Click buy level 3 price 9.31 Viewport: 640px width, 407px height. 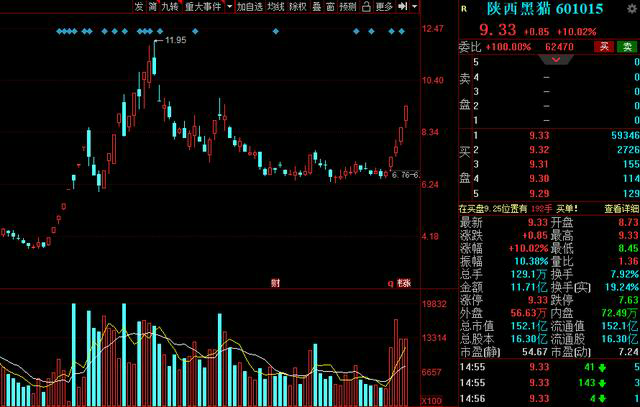pos(539,164)
